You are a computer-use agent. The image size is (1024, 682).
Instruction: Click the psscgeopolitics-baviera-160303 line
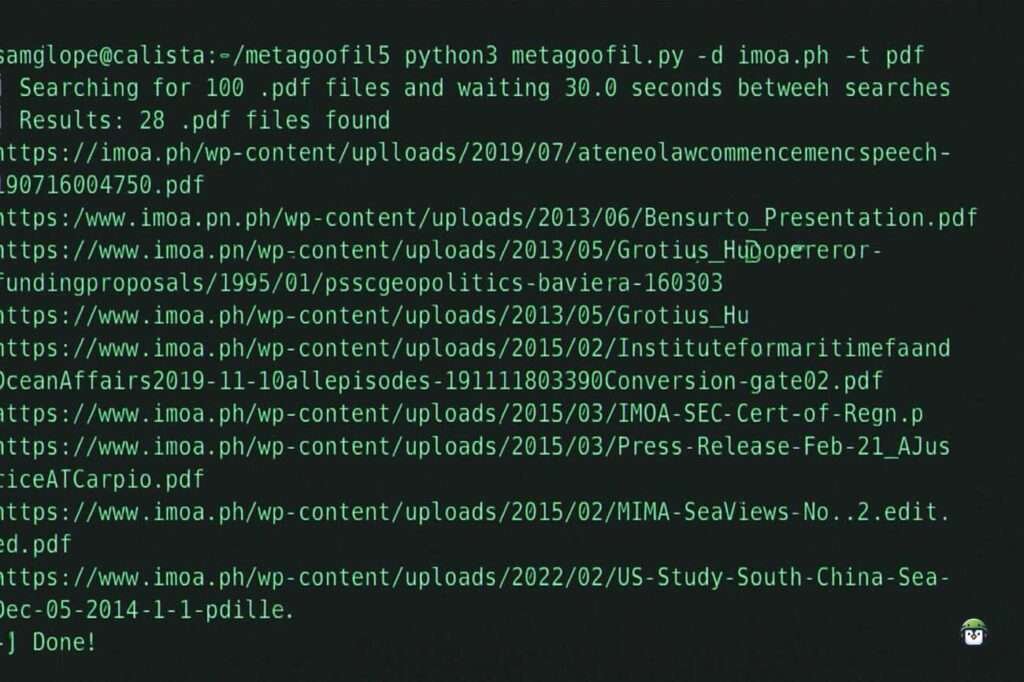361,284
